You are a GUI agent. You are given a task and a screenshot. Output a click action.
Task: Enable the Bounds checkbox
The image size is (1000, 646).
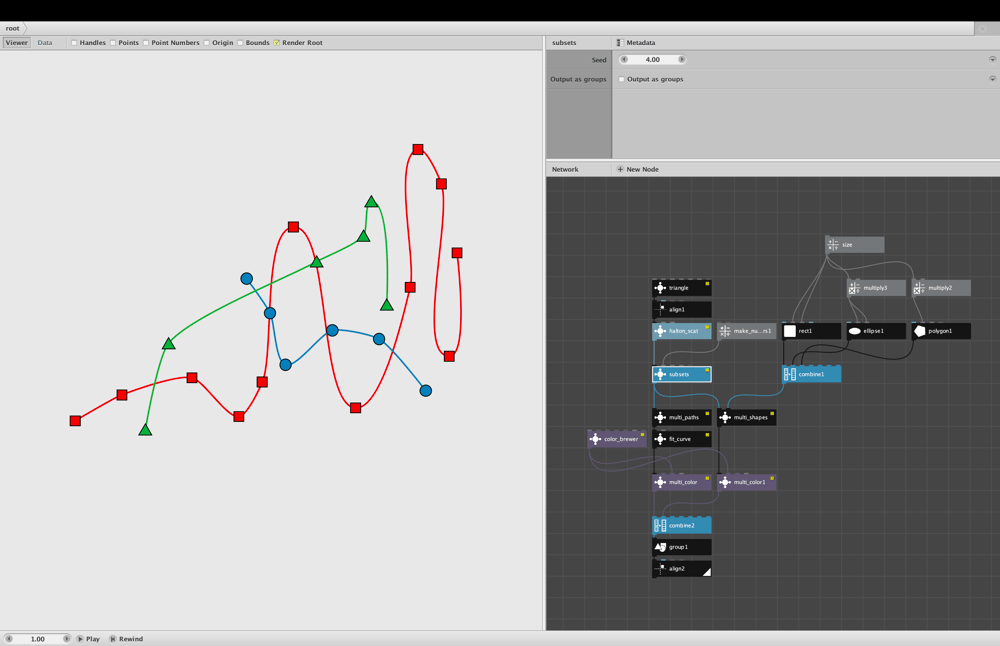(240, 43)
